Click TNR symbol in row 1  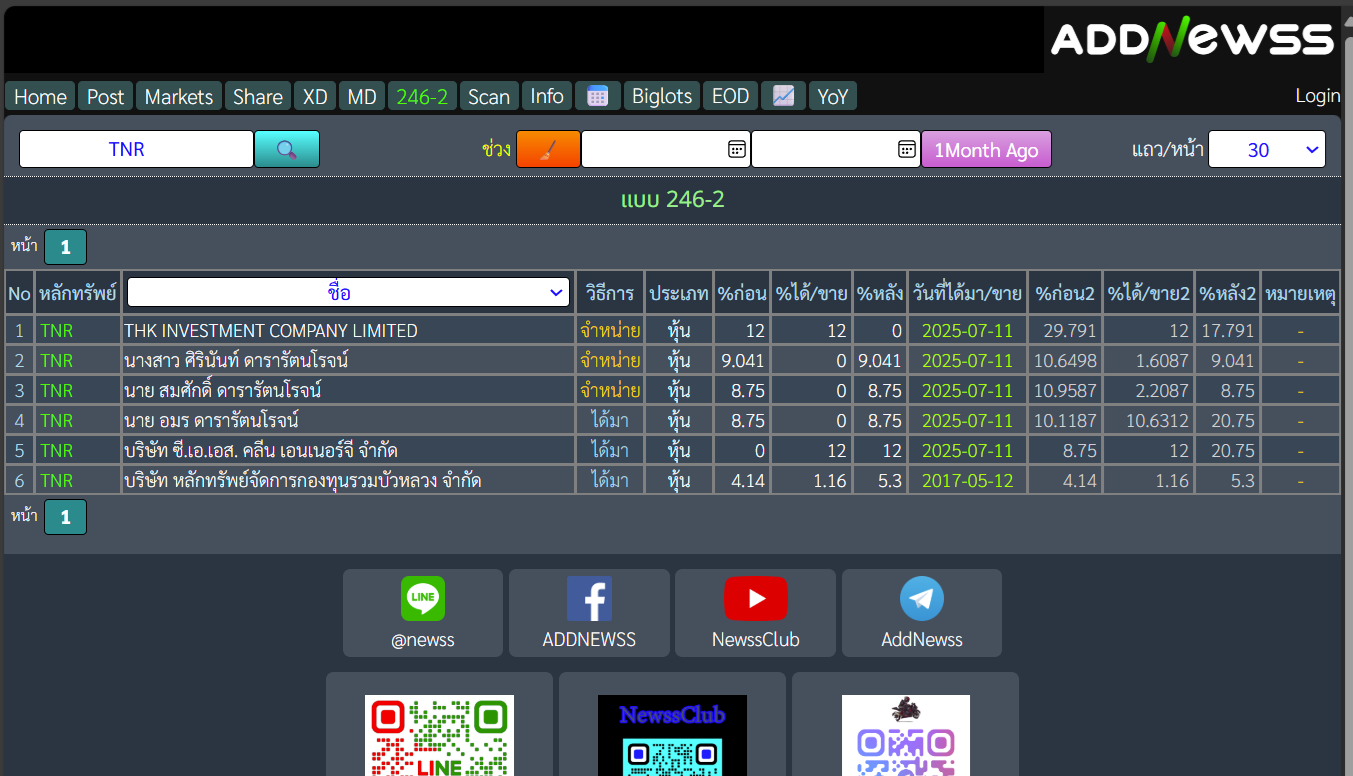(57, 330)
